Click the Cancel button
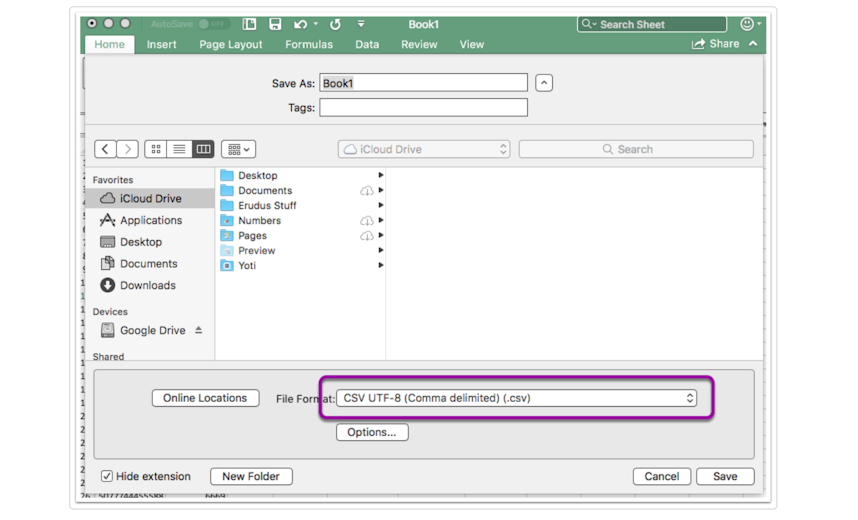This screenshot has width=858, height=520. click(x=662, y=476)
